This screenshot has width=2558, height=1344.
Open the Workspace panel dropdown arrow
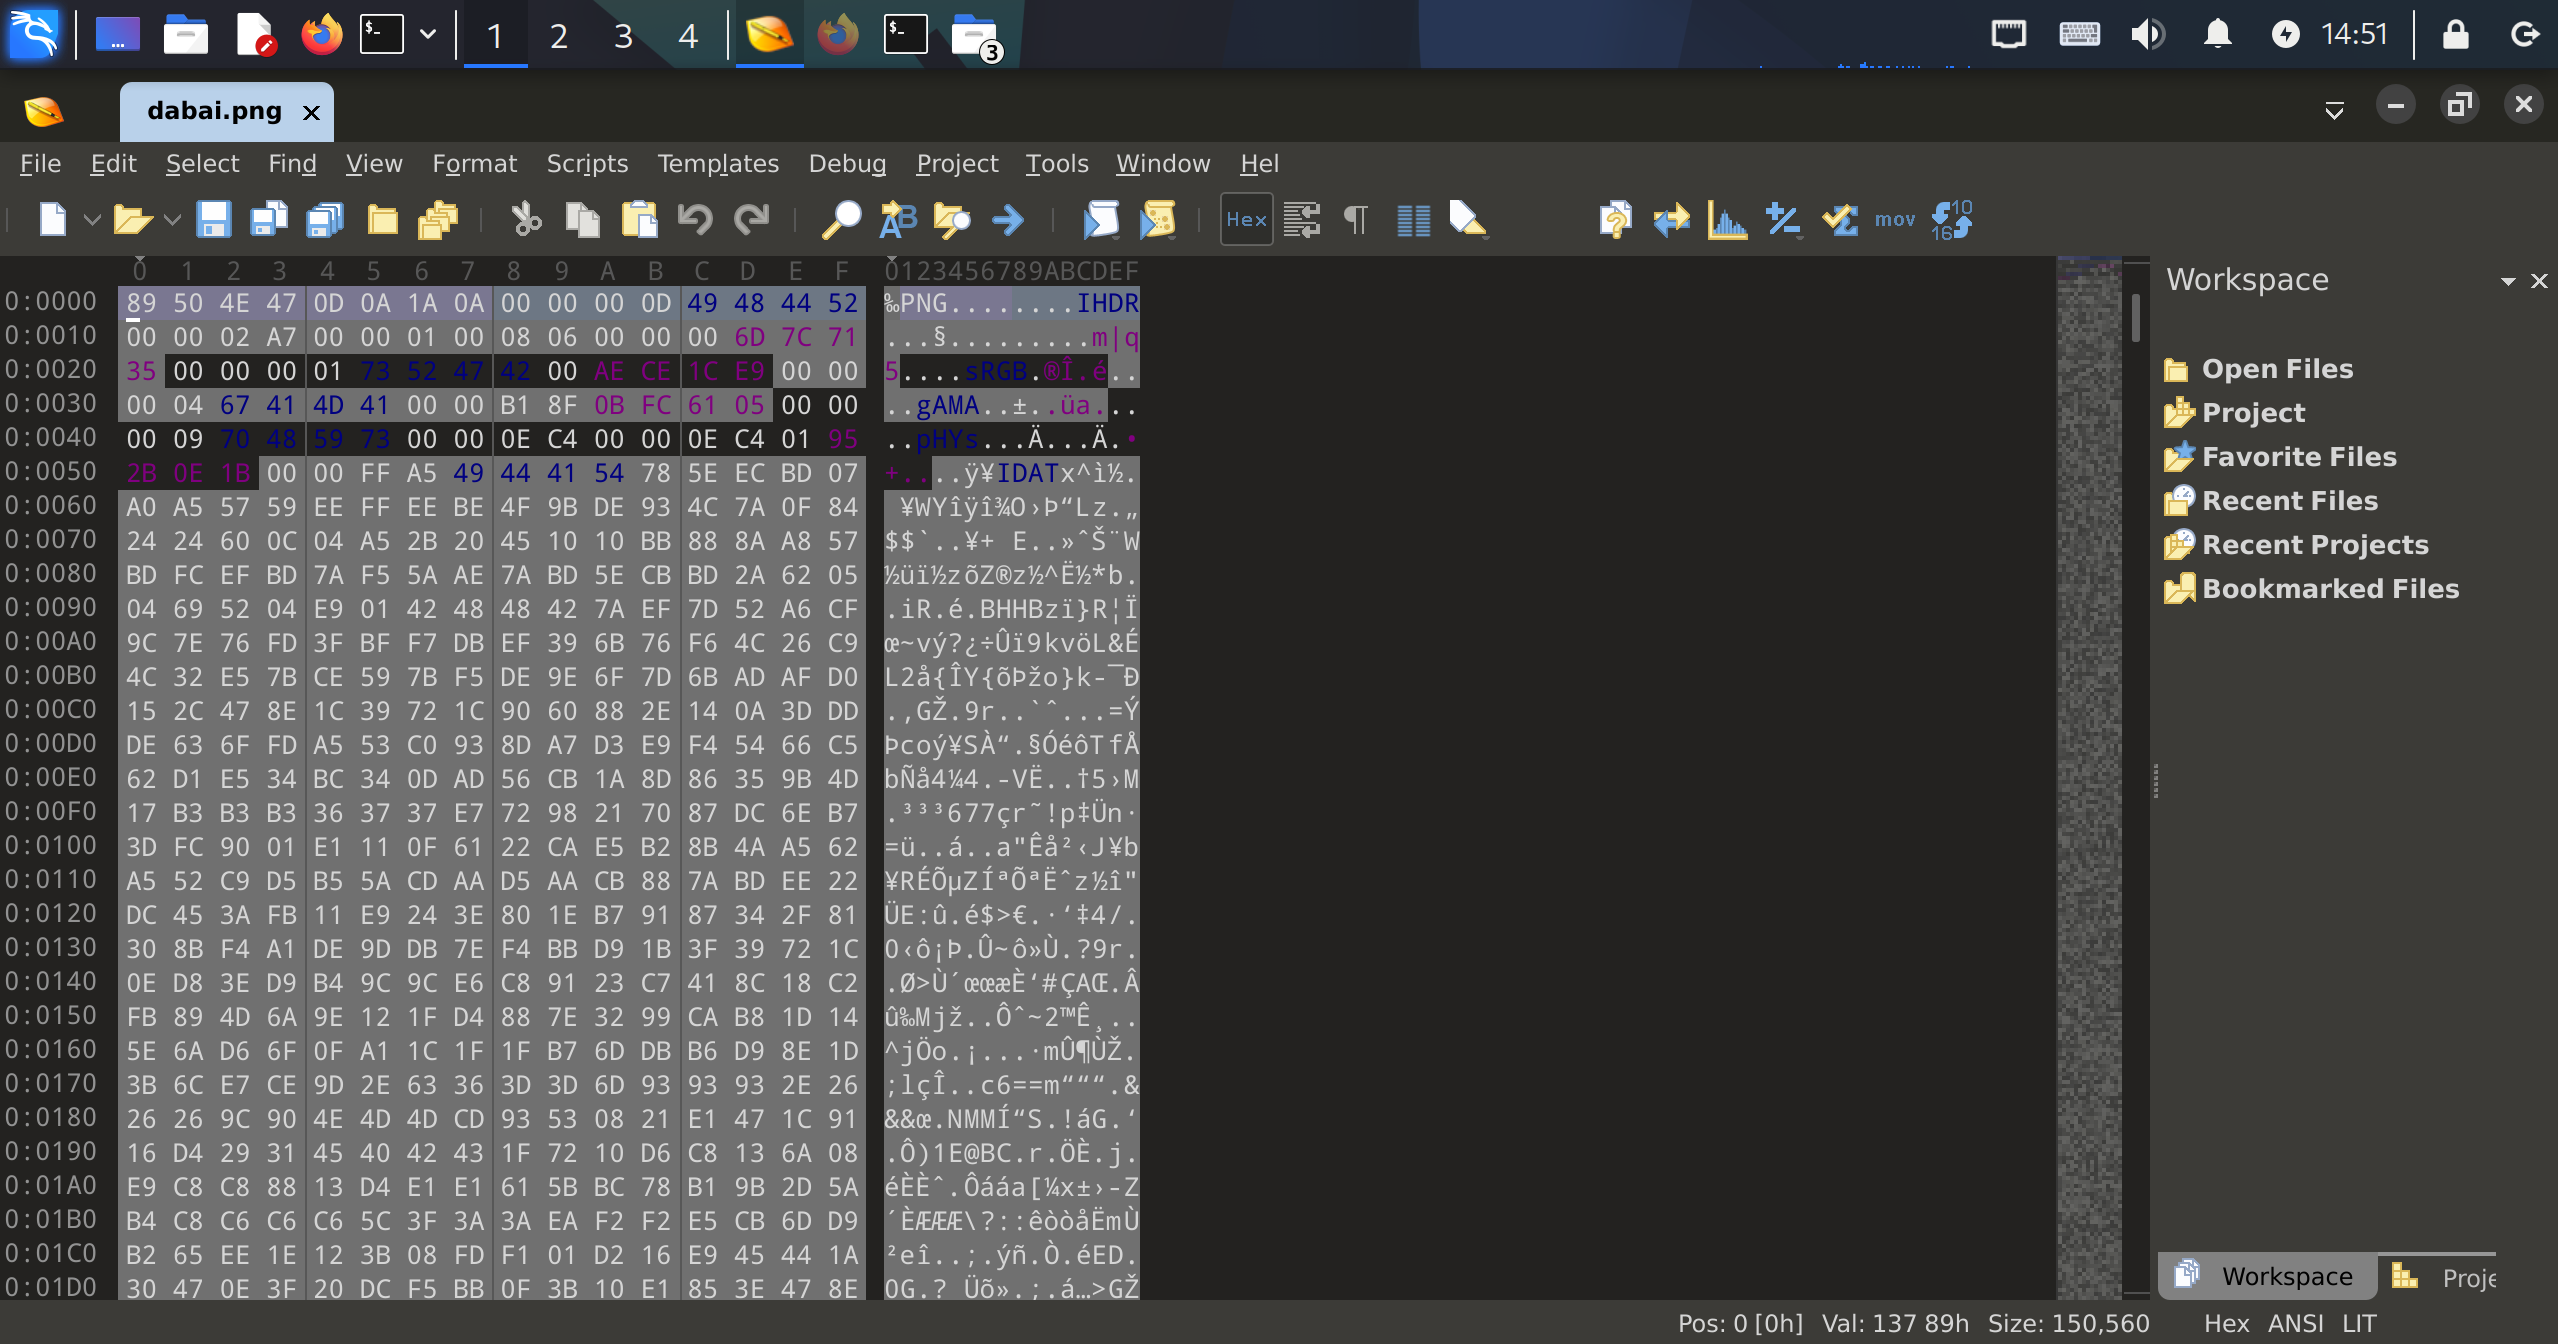(2507, 281)
